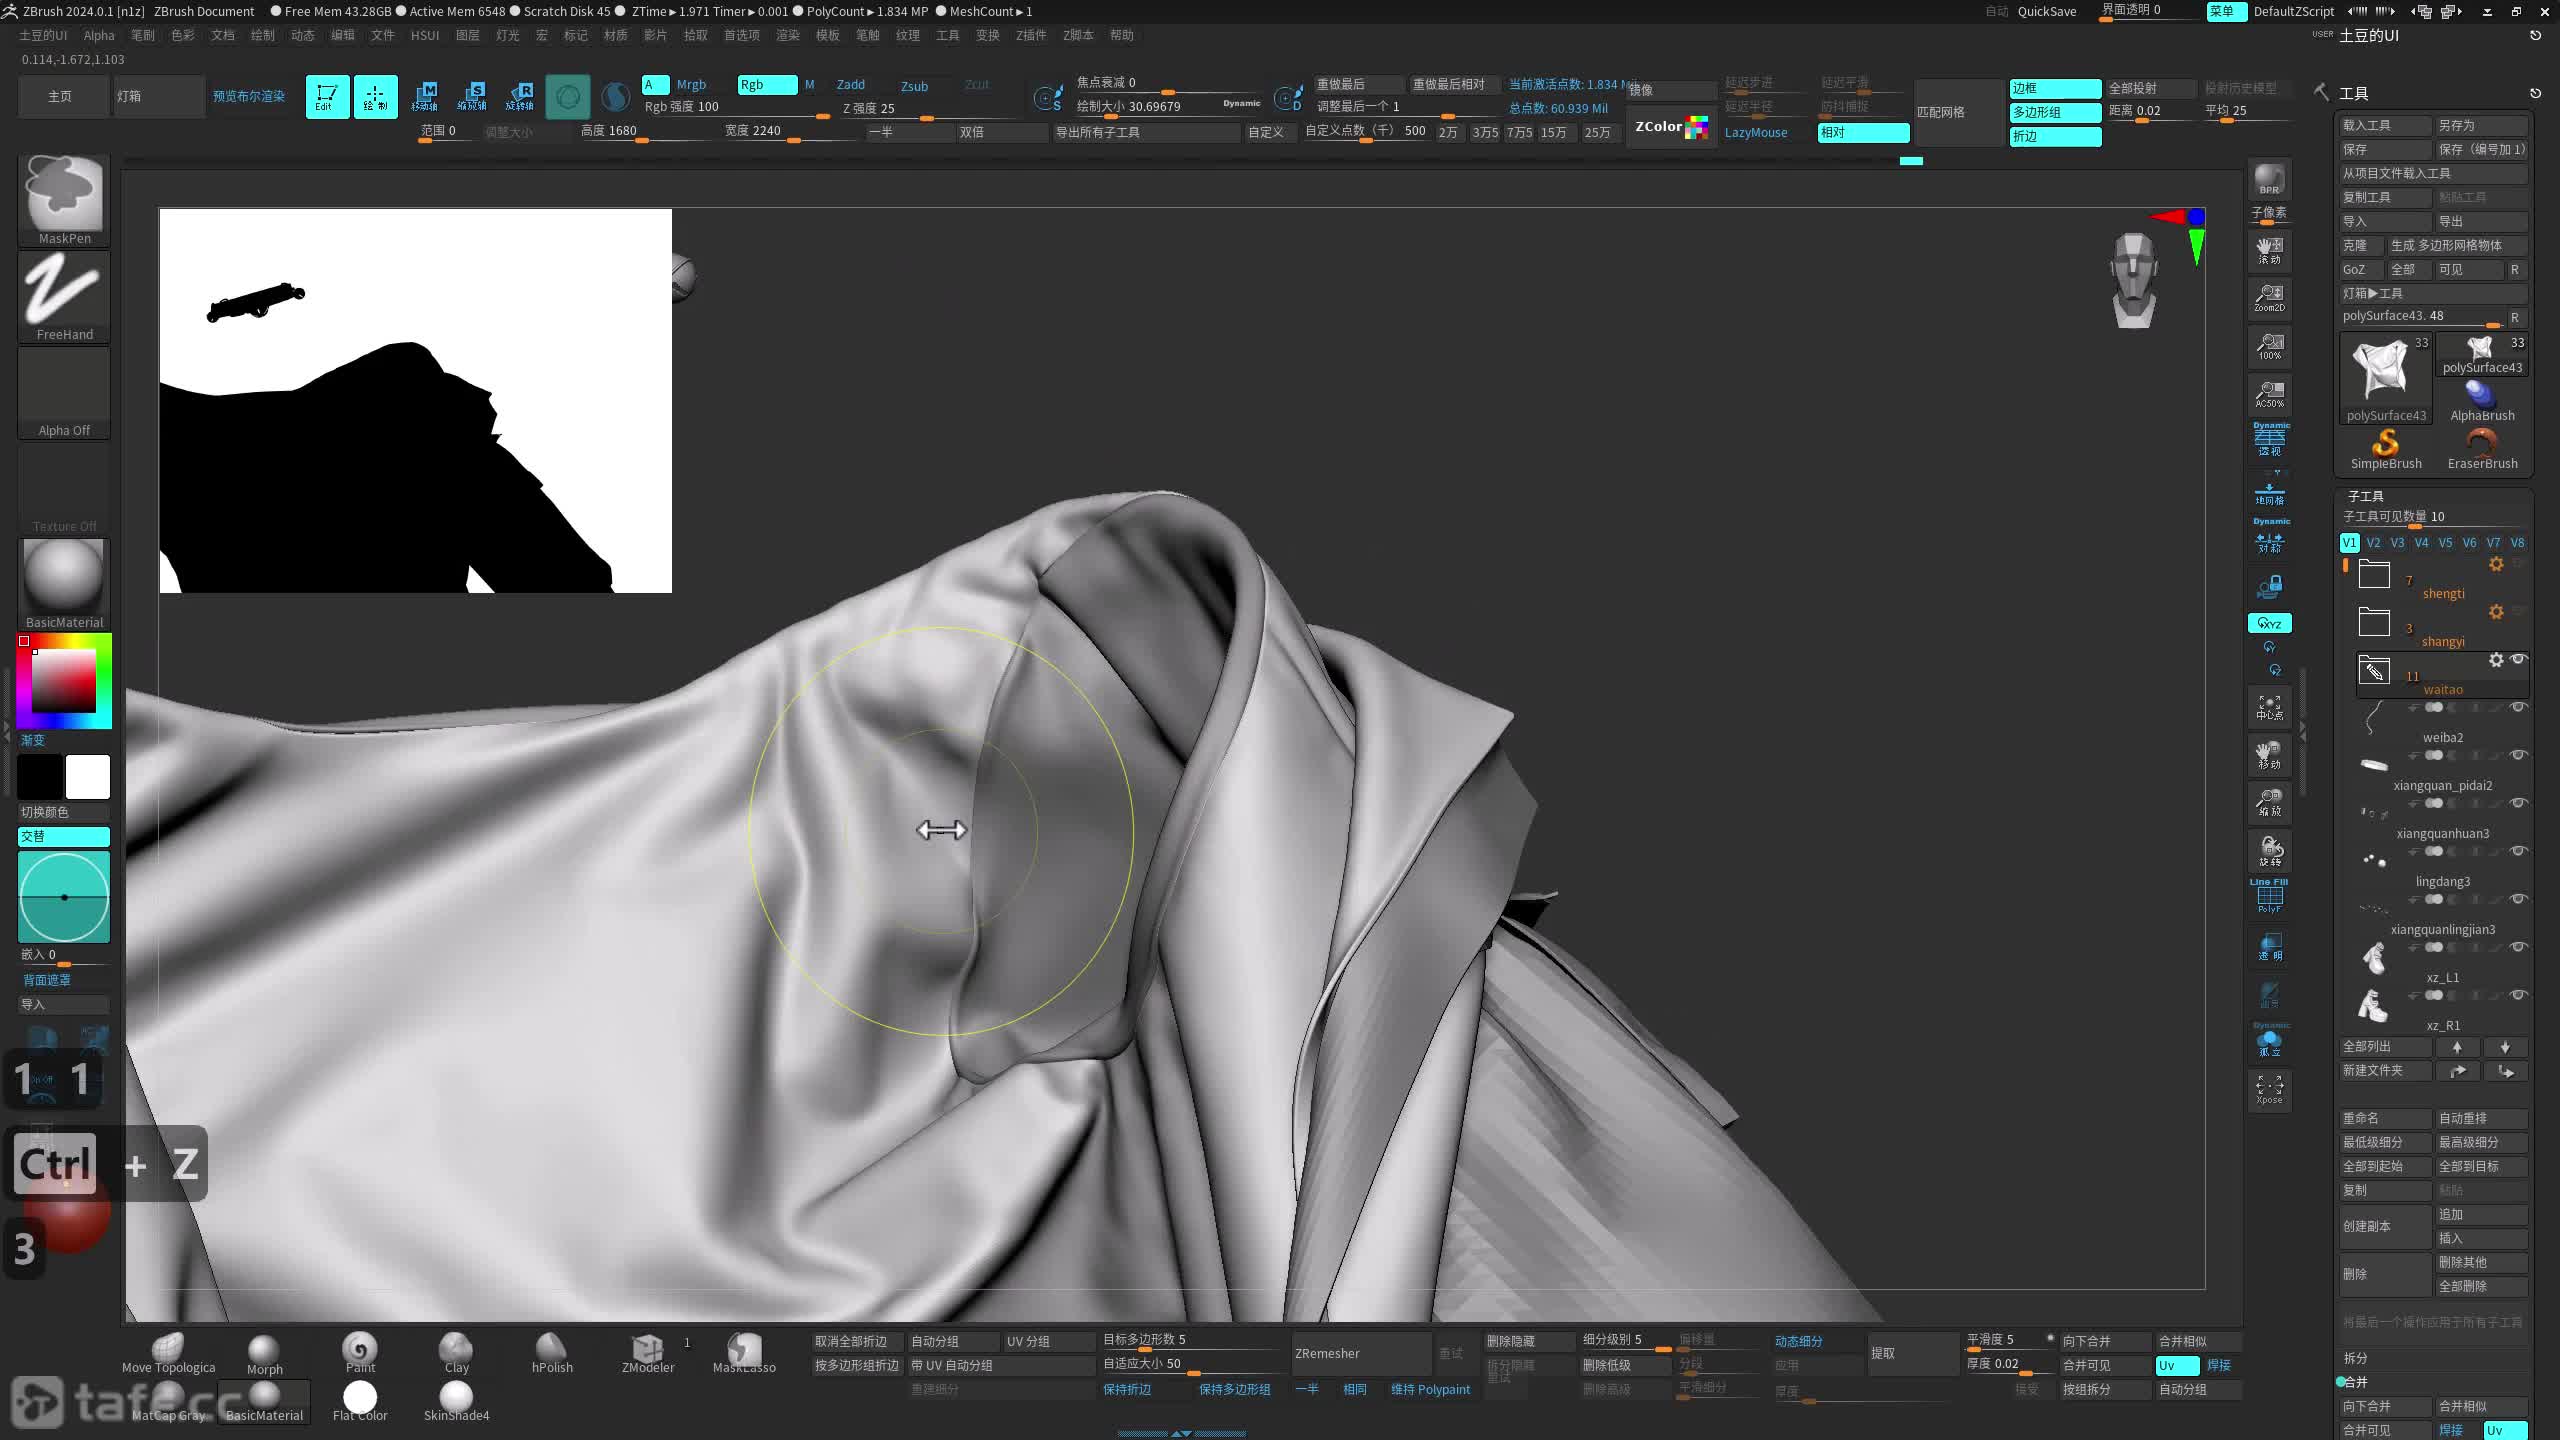Toggle Dynamic perspective (透视) view
The height and width of the screenshot is (1440, 2560).
2269,440
